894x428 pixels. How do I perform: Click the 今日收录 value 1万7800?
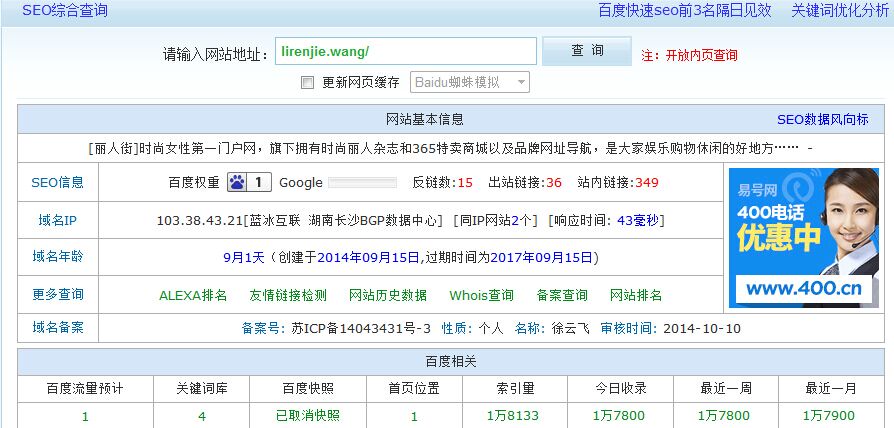point(619,416)
